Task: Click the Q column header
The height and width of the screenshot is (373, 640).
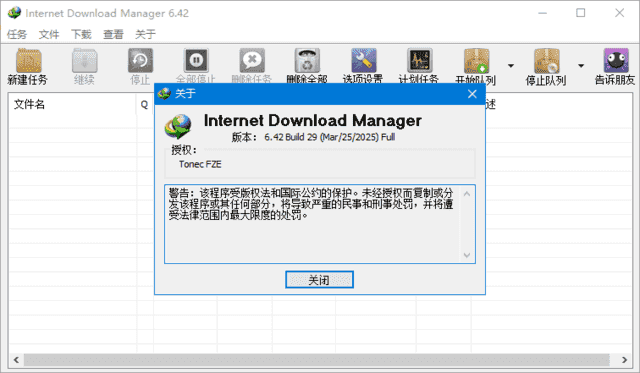Action: point(145,104)
